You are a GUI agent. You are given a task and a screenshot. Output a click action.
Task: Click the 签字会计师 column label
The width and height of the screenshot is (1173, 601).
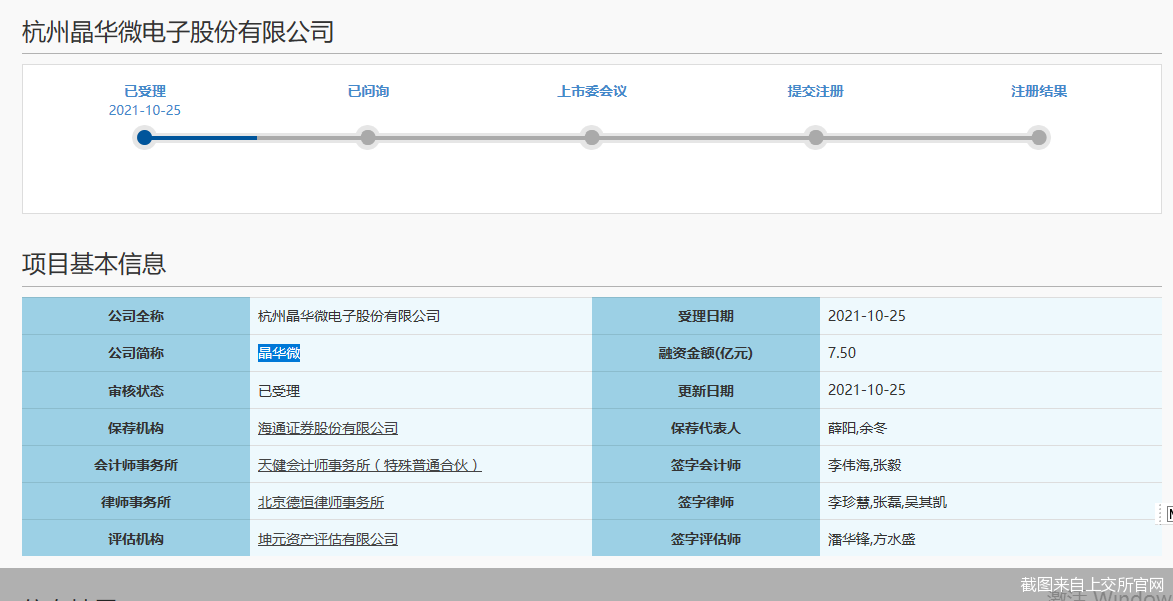point(705,466)
